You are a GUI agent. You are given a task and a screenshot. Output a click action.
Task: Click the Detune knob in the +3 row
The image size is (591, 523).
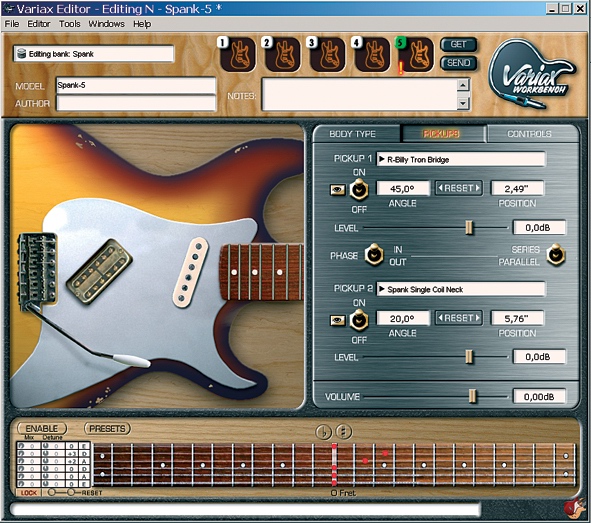tap(46, 453)
